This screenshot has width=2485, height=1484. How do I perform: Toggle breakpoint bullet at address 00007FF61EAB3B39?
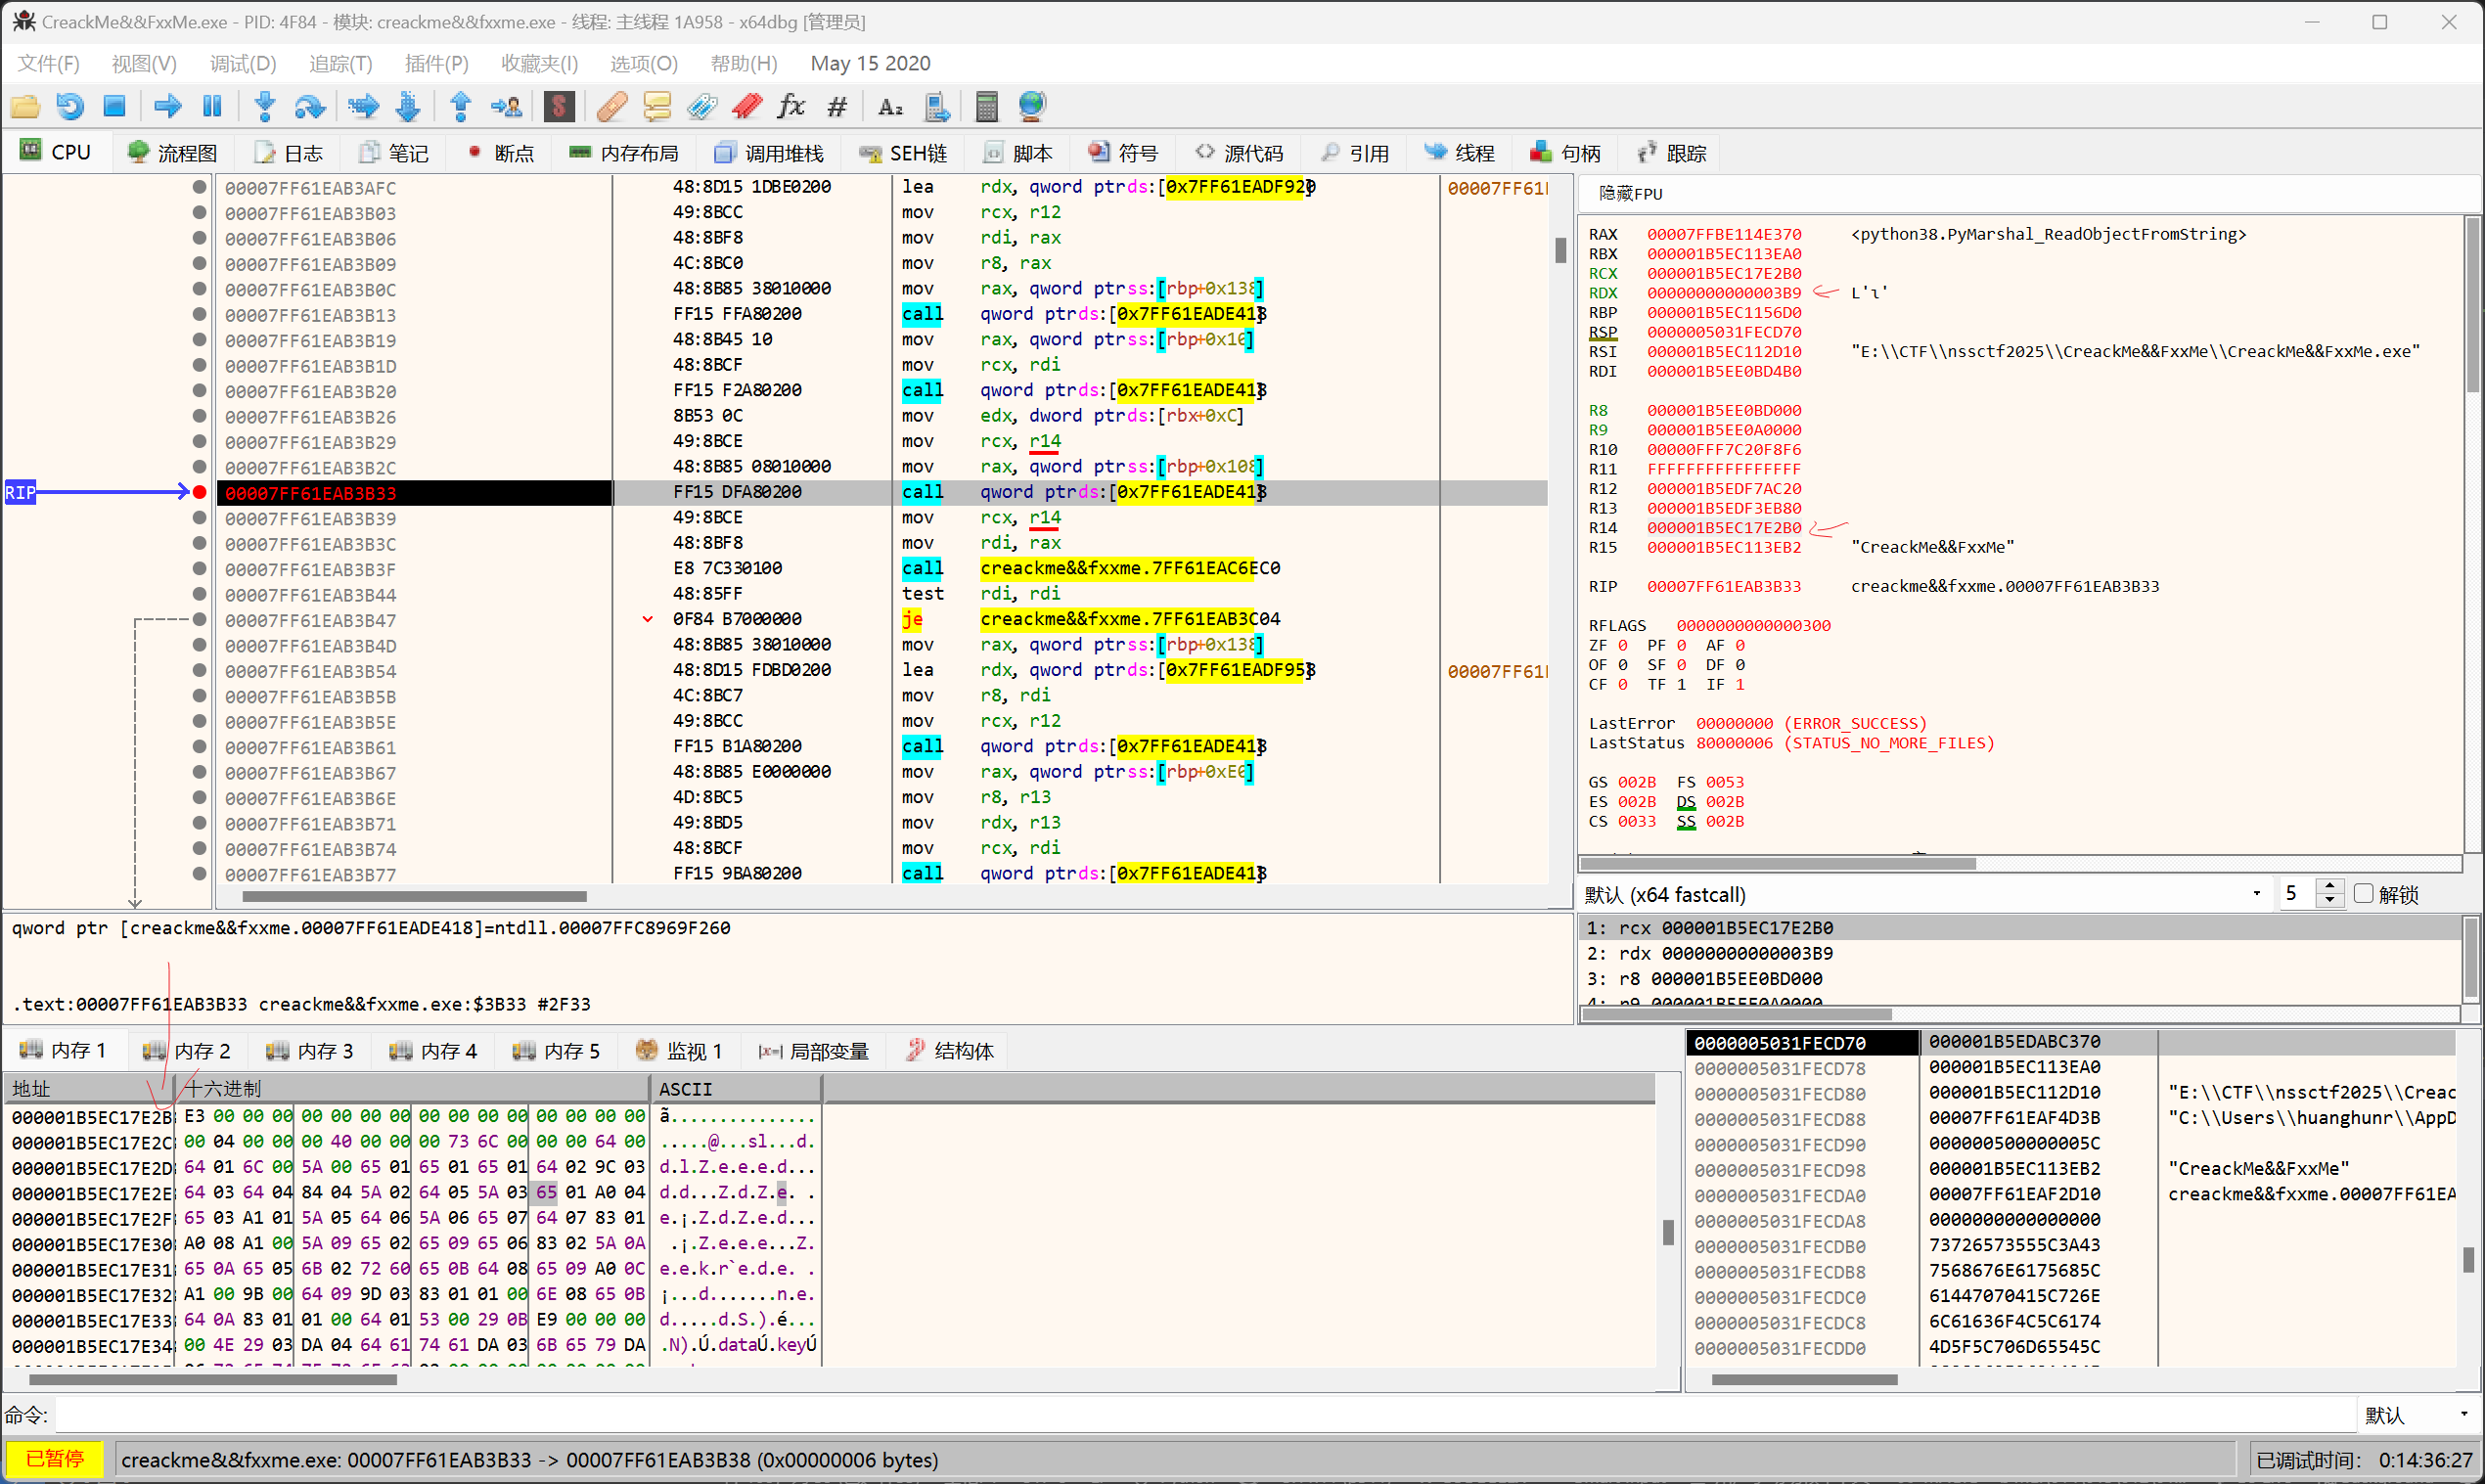[199, 517]
